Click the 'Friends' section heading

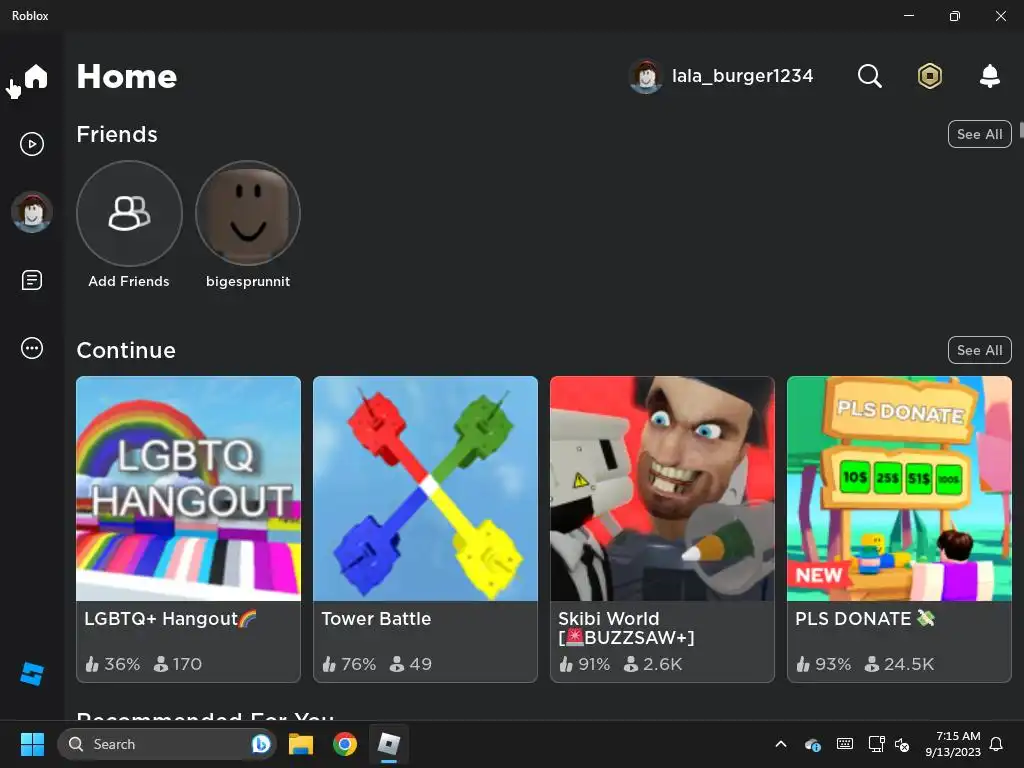pyautogui.click(x=117, y=135)
